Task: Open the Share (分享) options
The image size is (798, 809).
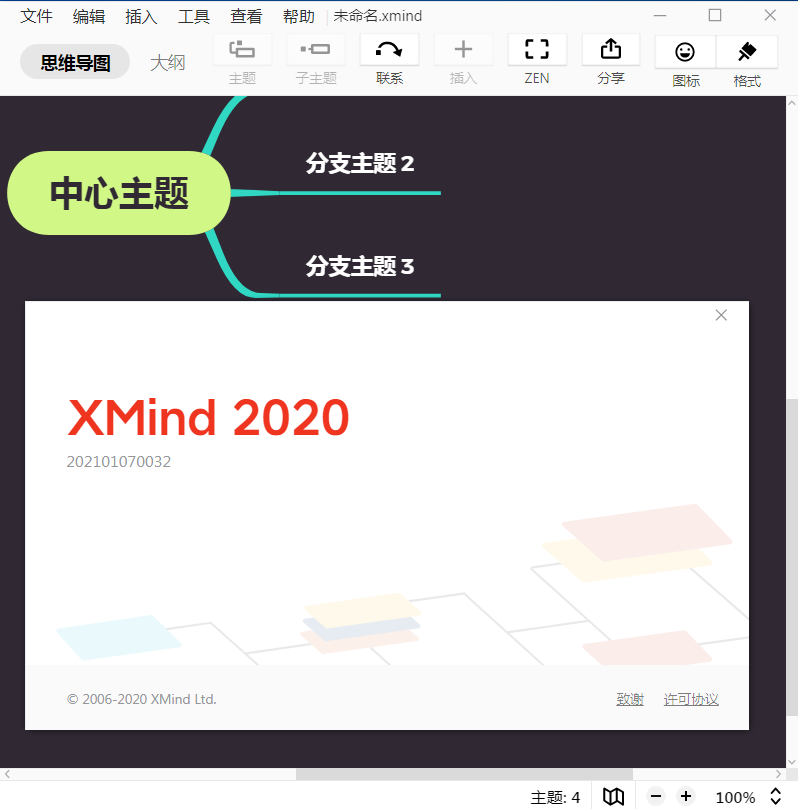Action: 611,50
